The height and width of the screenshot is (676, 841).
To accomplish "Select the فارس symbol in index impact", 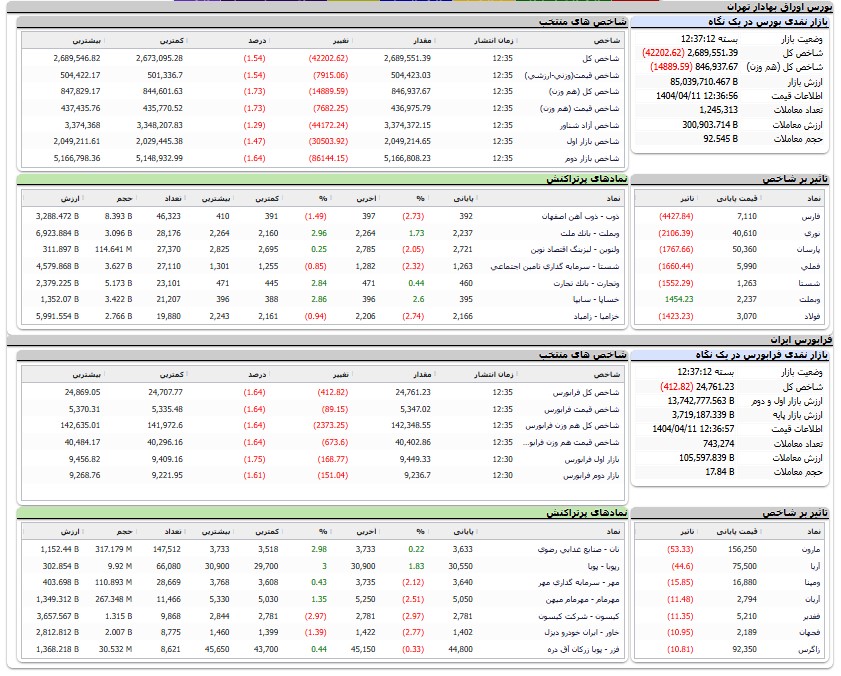I will tap(804, 215).
